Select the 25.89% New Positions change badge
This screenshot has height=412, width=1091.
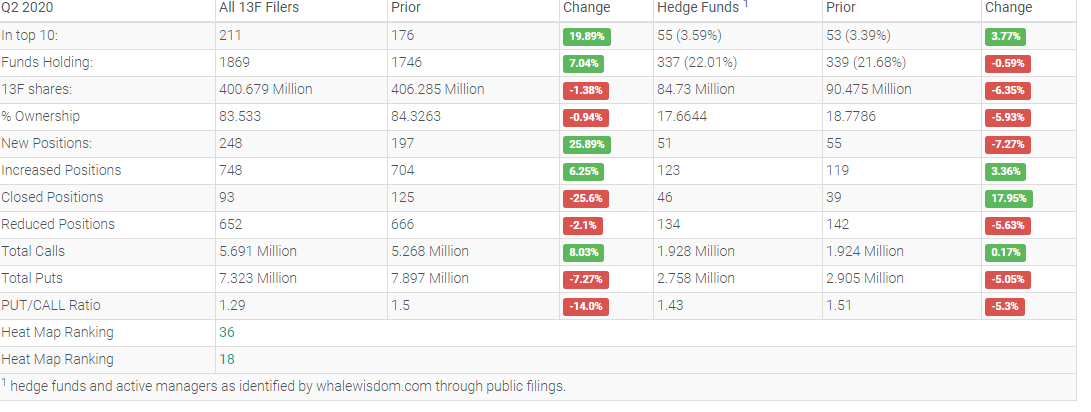pos(586,144)
